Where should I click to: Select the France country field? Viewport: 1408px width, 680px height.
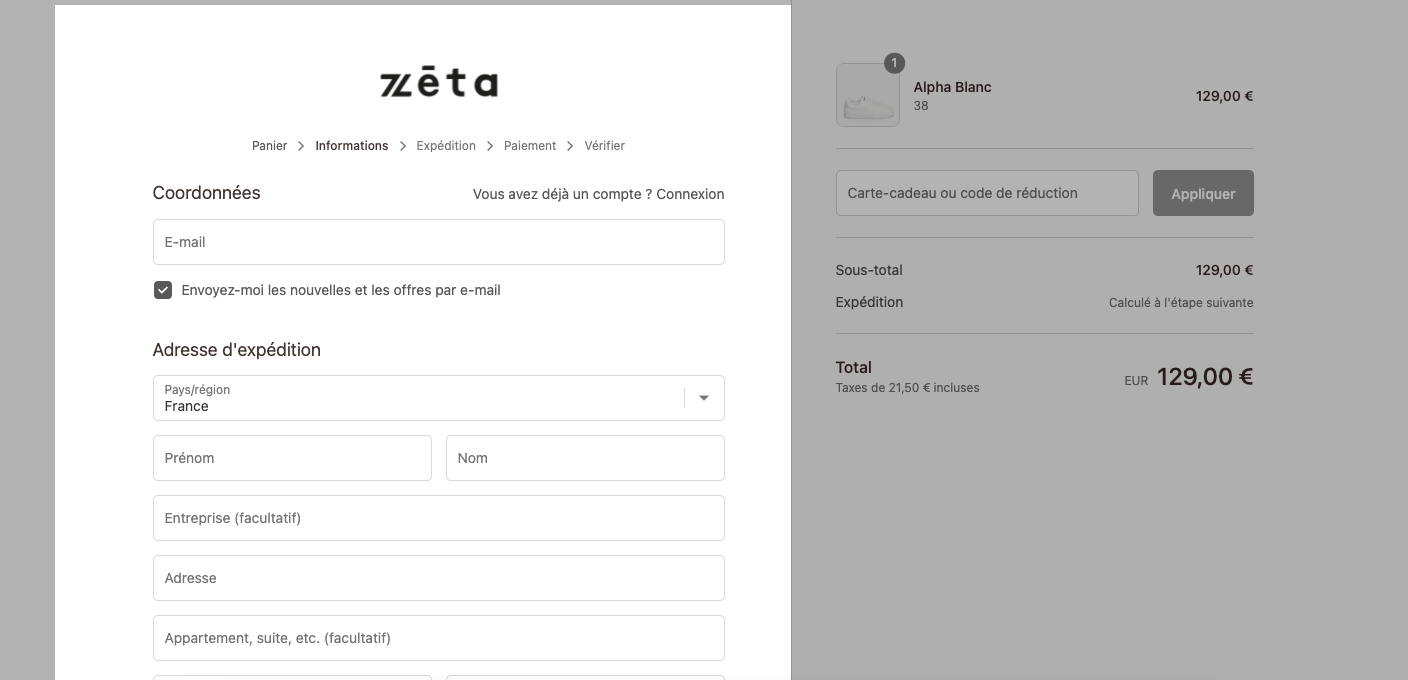pos(439,398)
